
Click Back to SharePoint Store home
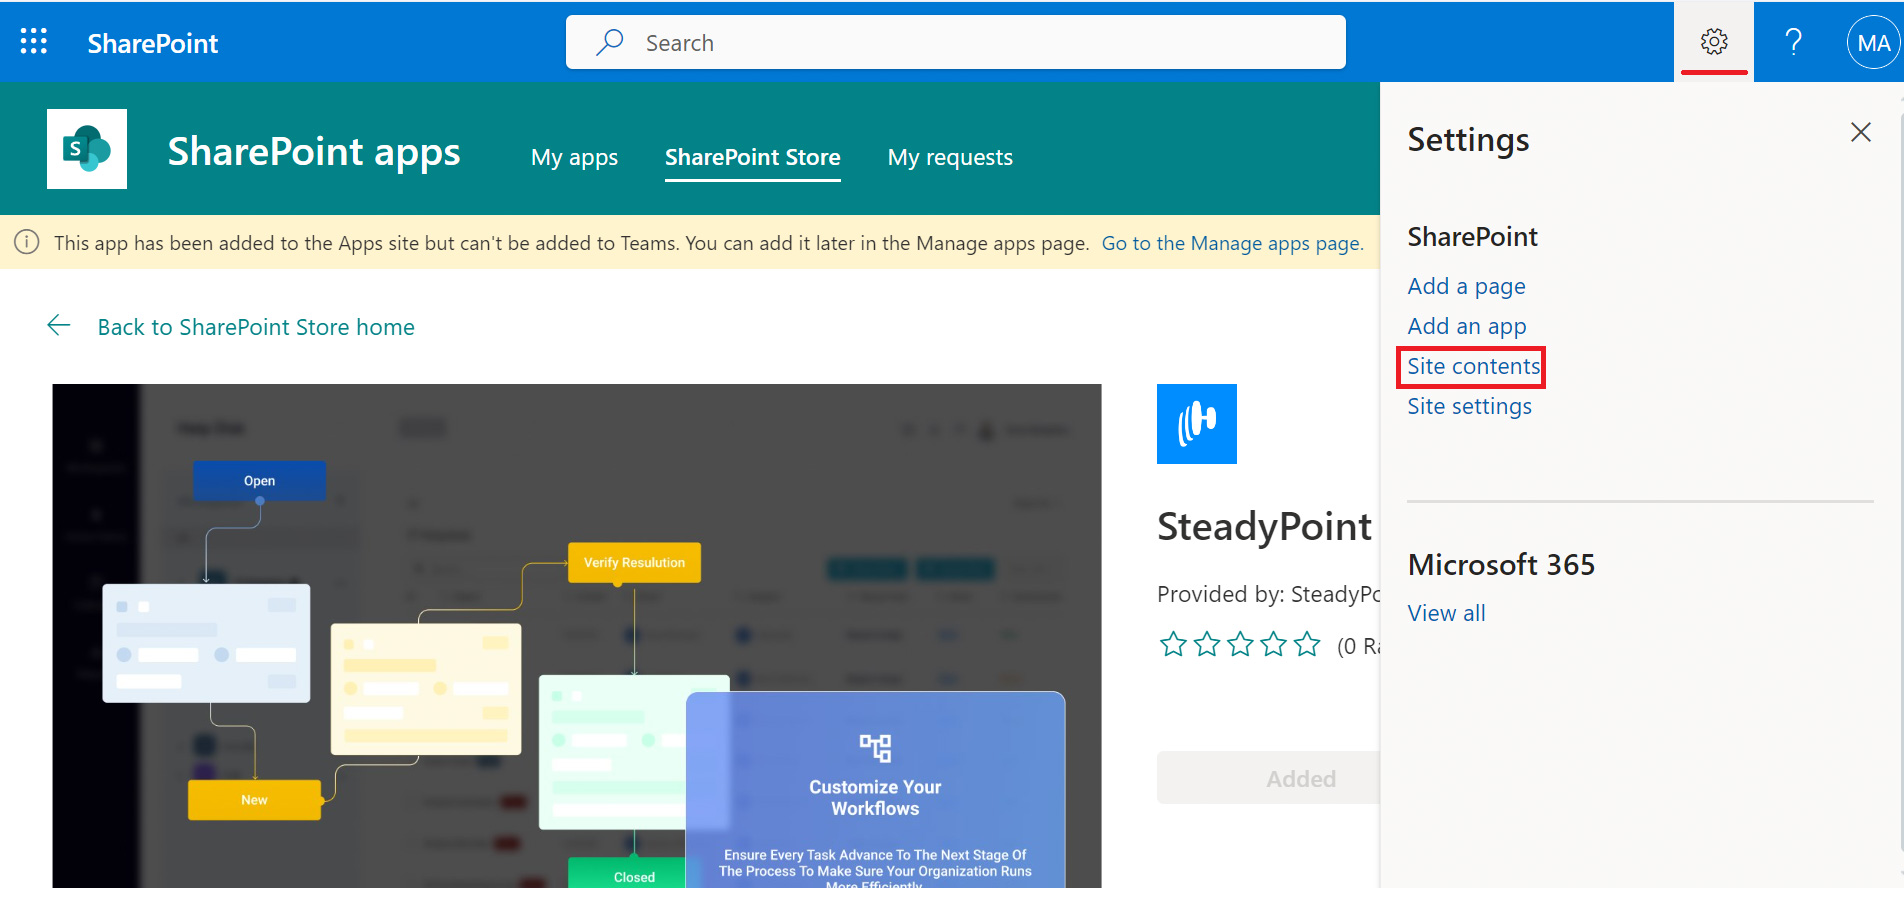(x=256, y=327)
